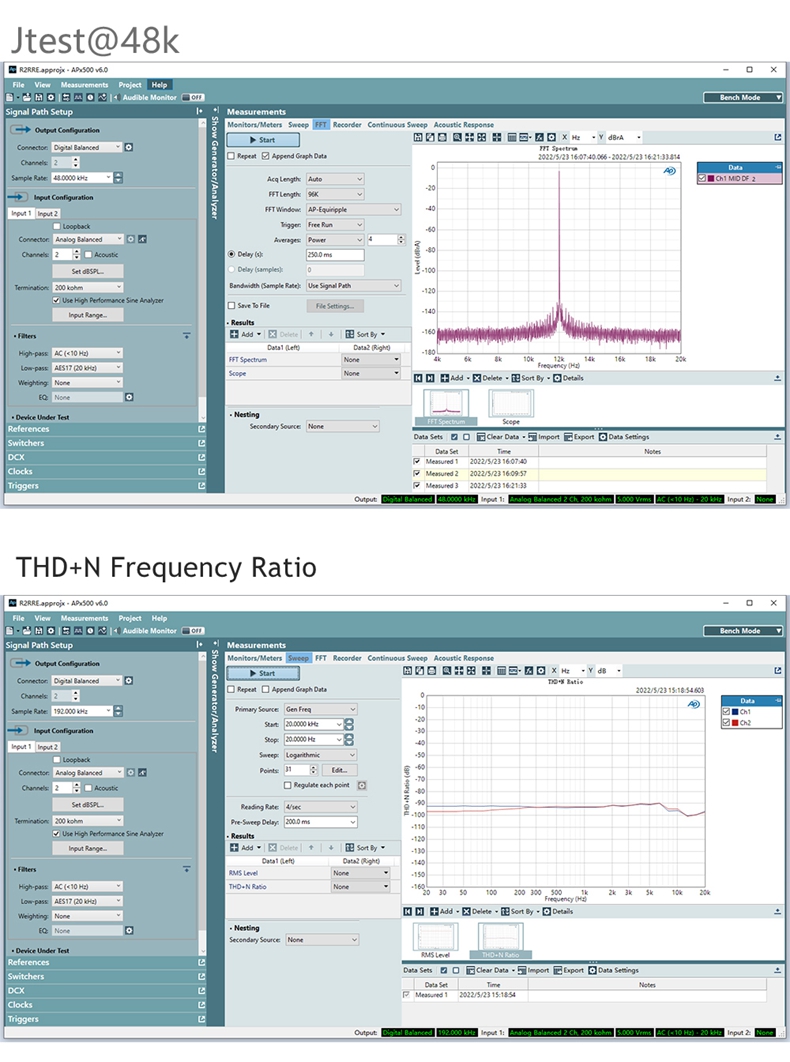Image resolution: width=790 pixels, height=1062 pixels.
Task: Toggle the Regulate each point checkbox
Action: point(287,785)
